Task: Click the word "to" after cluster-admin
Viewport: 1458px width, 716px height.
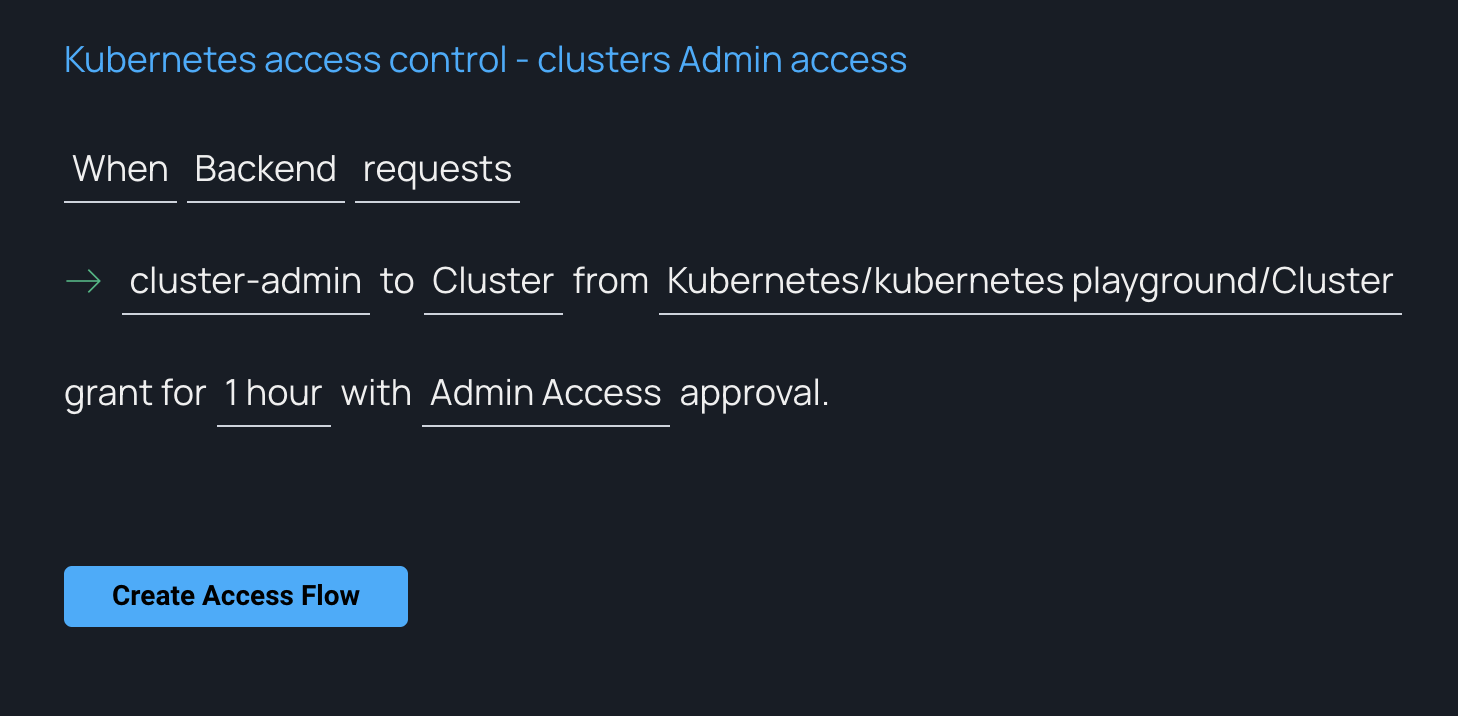Action: (397, 282)
